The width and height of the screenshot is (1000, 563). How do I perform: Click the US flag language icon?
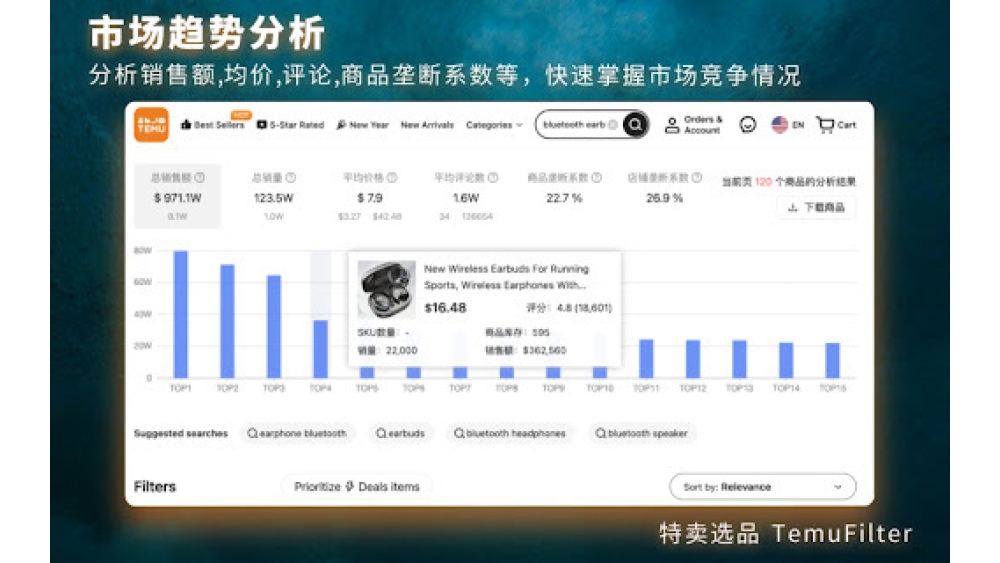[780, 125]
